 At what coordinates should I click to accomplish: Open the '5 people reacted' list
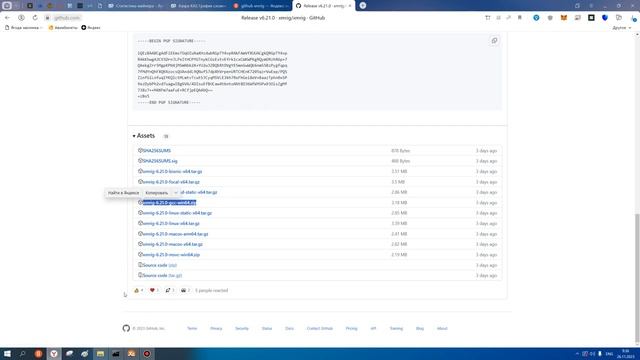[211, 290]
